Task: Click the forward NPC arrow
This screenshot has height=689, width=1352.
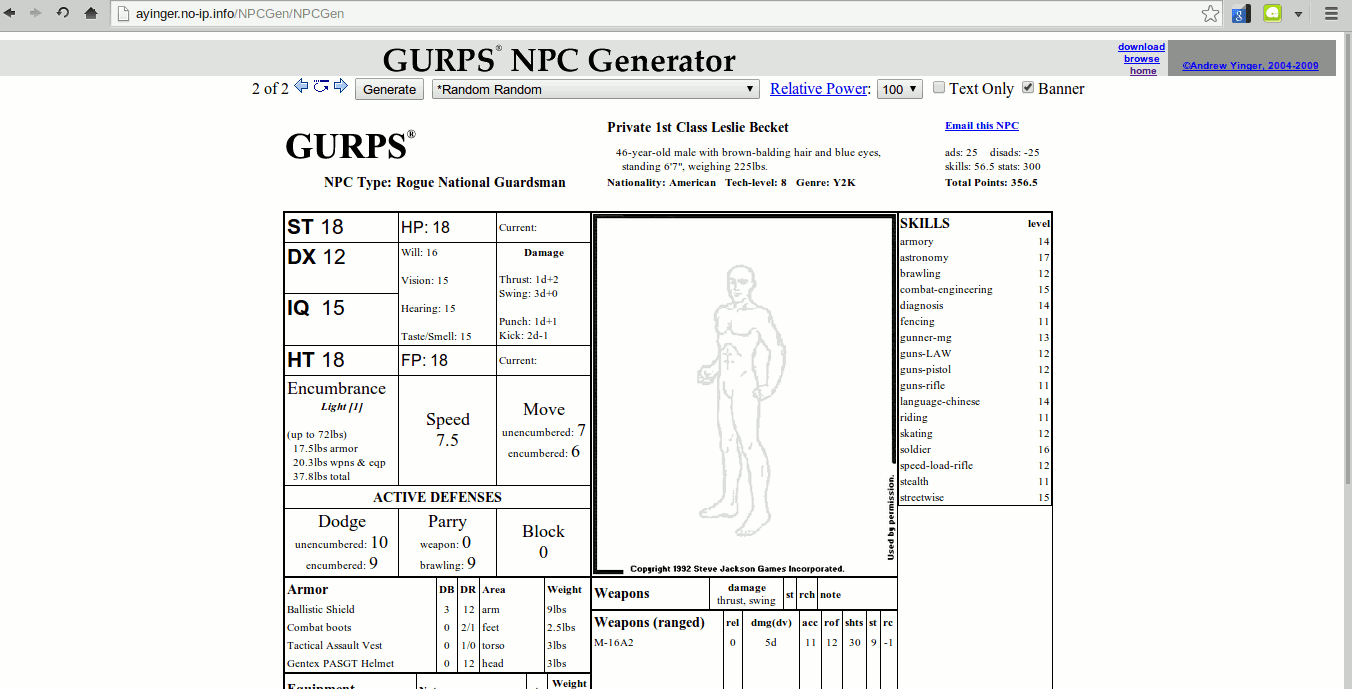Action: click(x=341, y=88)
